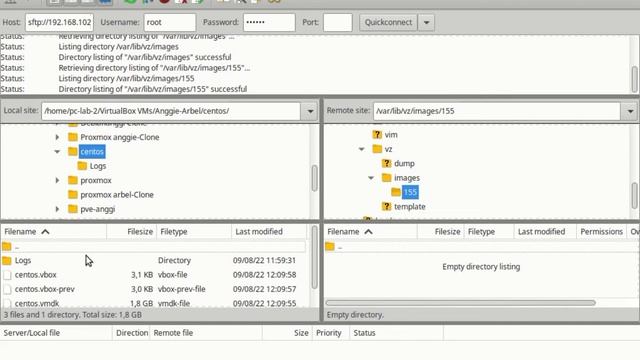Viewport: 640px width, 360px height.
Task: Collapse the centos folder in local tree
Action: pos(58,151)
